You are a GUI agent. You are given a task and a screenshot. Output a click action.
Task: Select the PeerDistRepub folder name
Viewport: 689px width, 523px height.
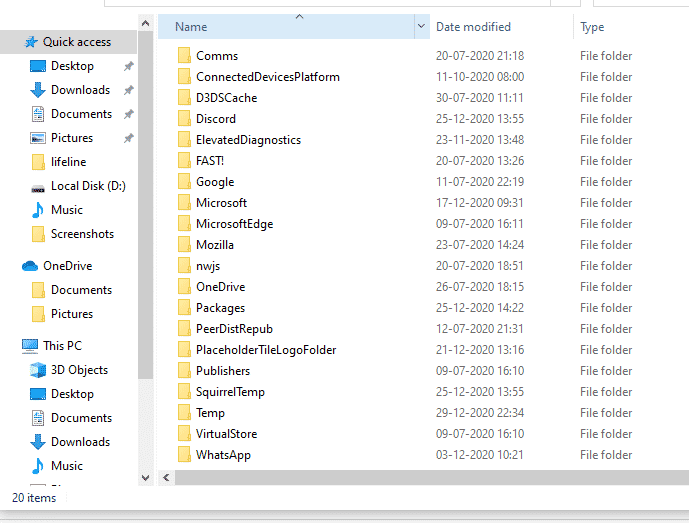pyautogui.click(x=234, y=329)
